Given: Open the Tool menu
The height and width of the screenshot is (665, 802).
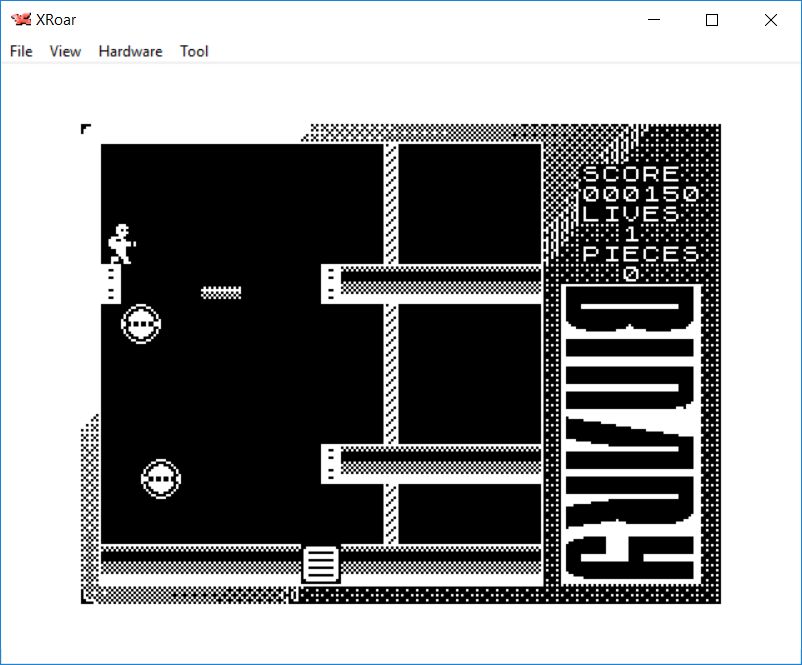Looking at the screenshot, I should pyautogui.click(x=194, y=51).
